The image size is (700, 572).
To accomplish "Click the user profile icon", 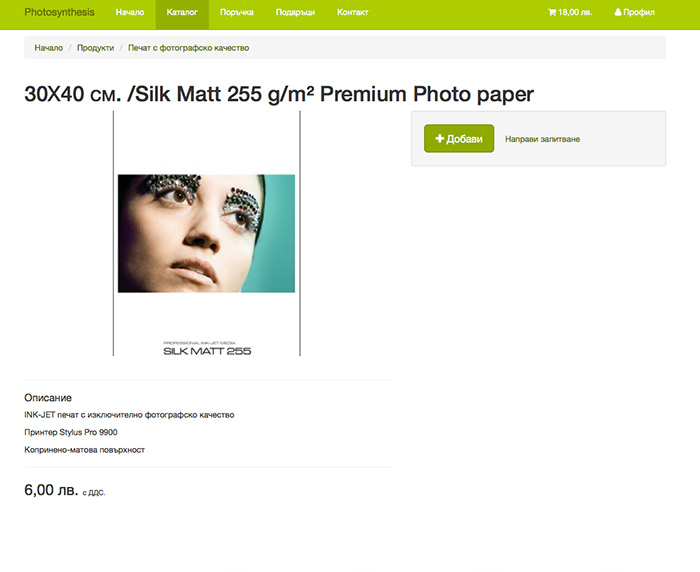I will click(x=618, y=13).
